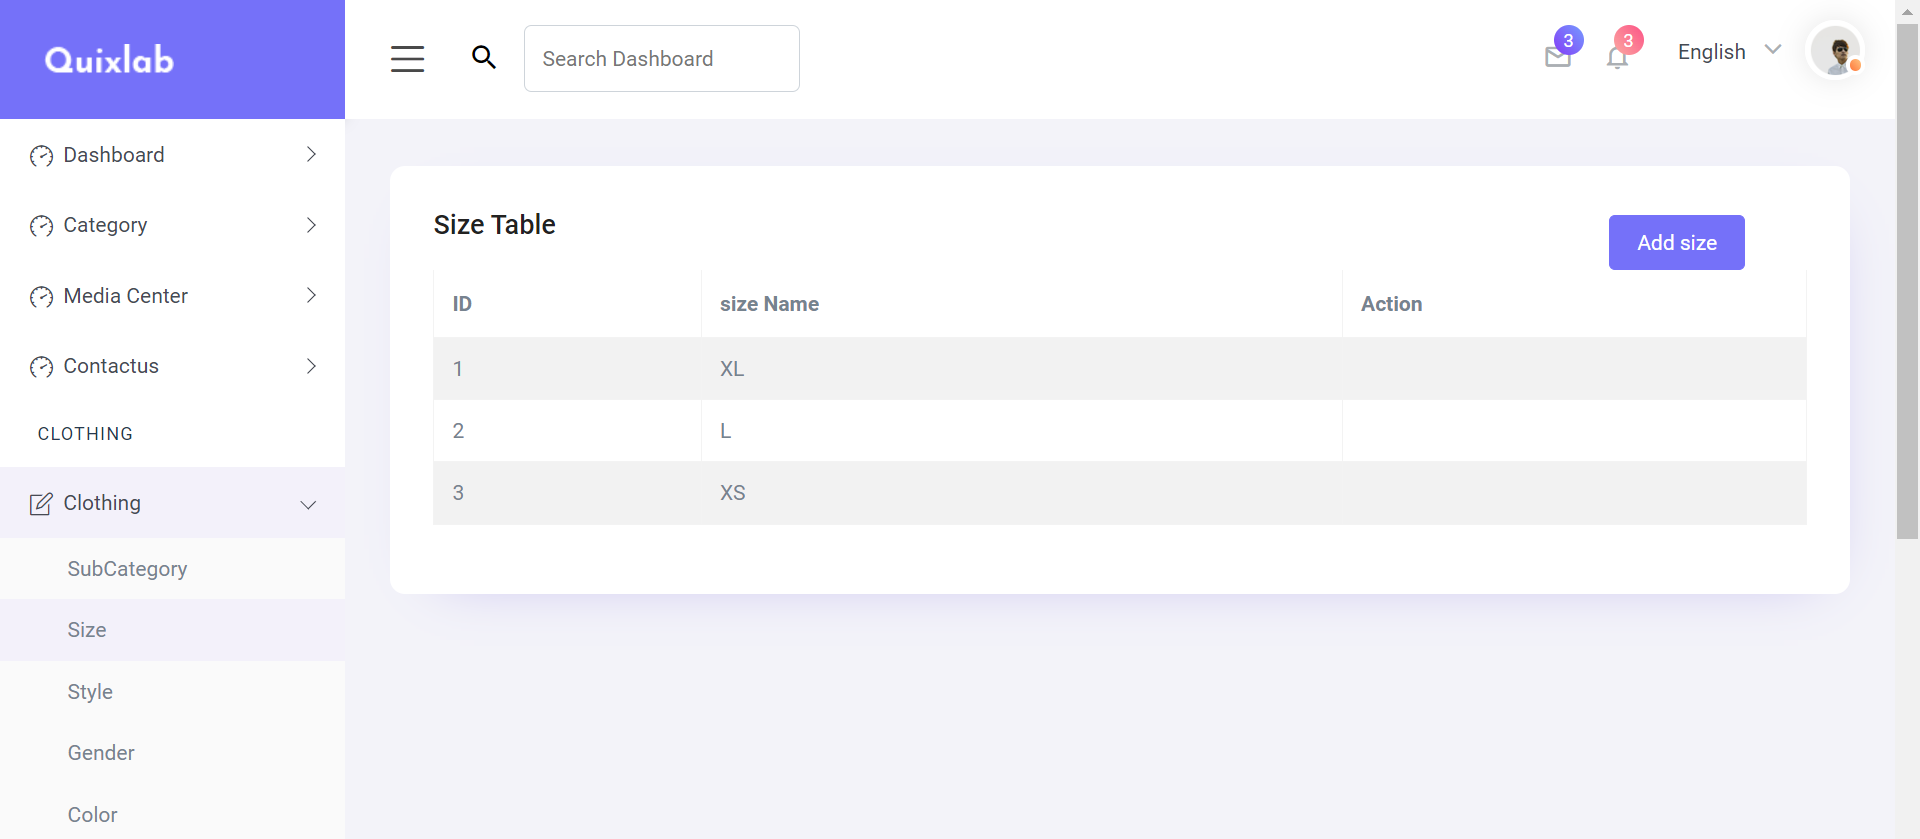Click the Media Center gauge icon
The height and width of the screenshot is (839, 1920).
click(x=41, y=297)
